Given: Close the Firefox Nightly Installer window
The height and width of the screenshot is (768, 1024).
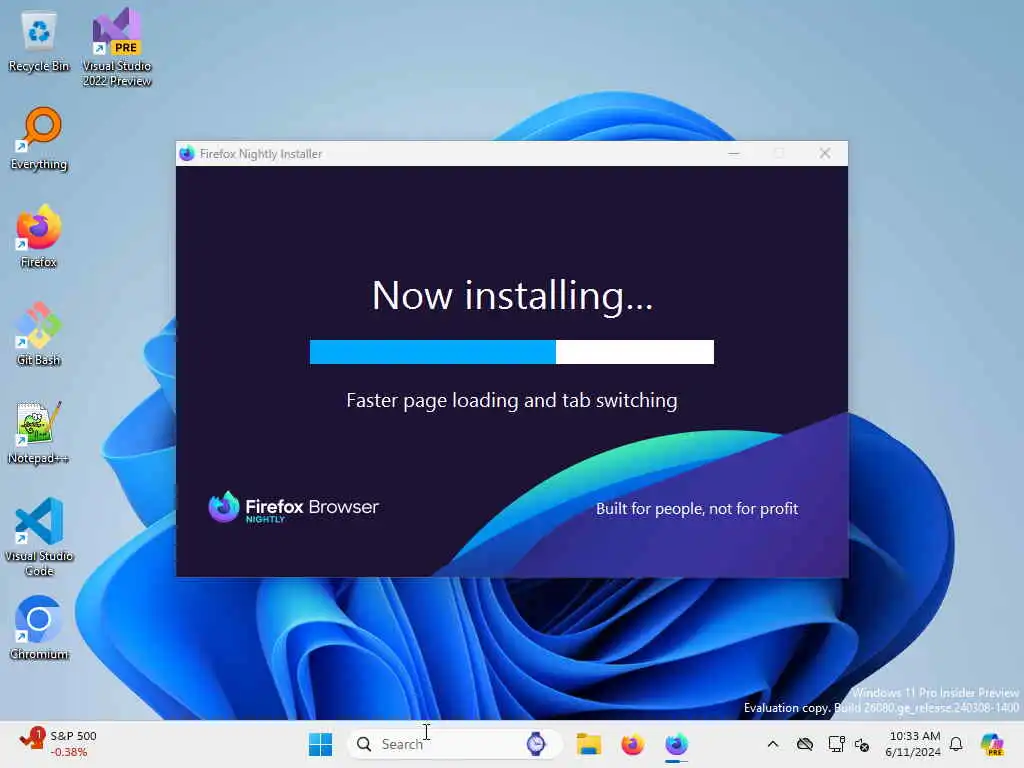Looking at the screenshot, I should [x=825, y=153].
